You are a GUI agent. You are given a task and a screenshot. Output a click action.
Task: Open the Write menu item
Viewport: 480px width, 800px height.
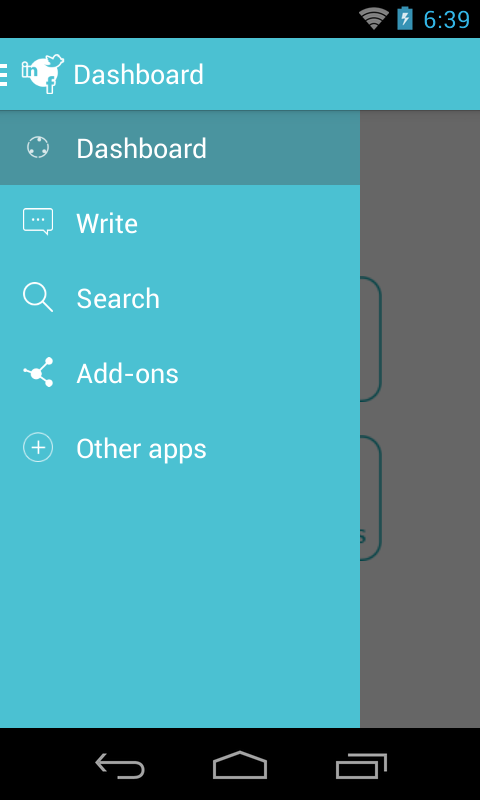tap(180, 223)
